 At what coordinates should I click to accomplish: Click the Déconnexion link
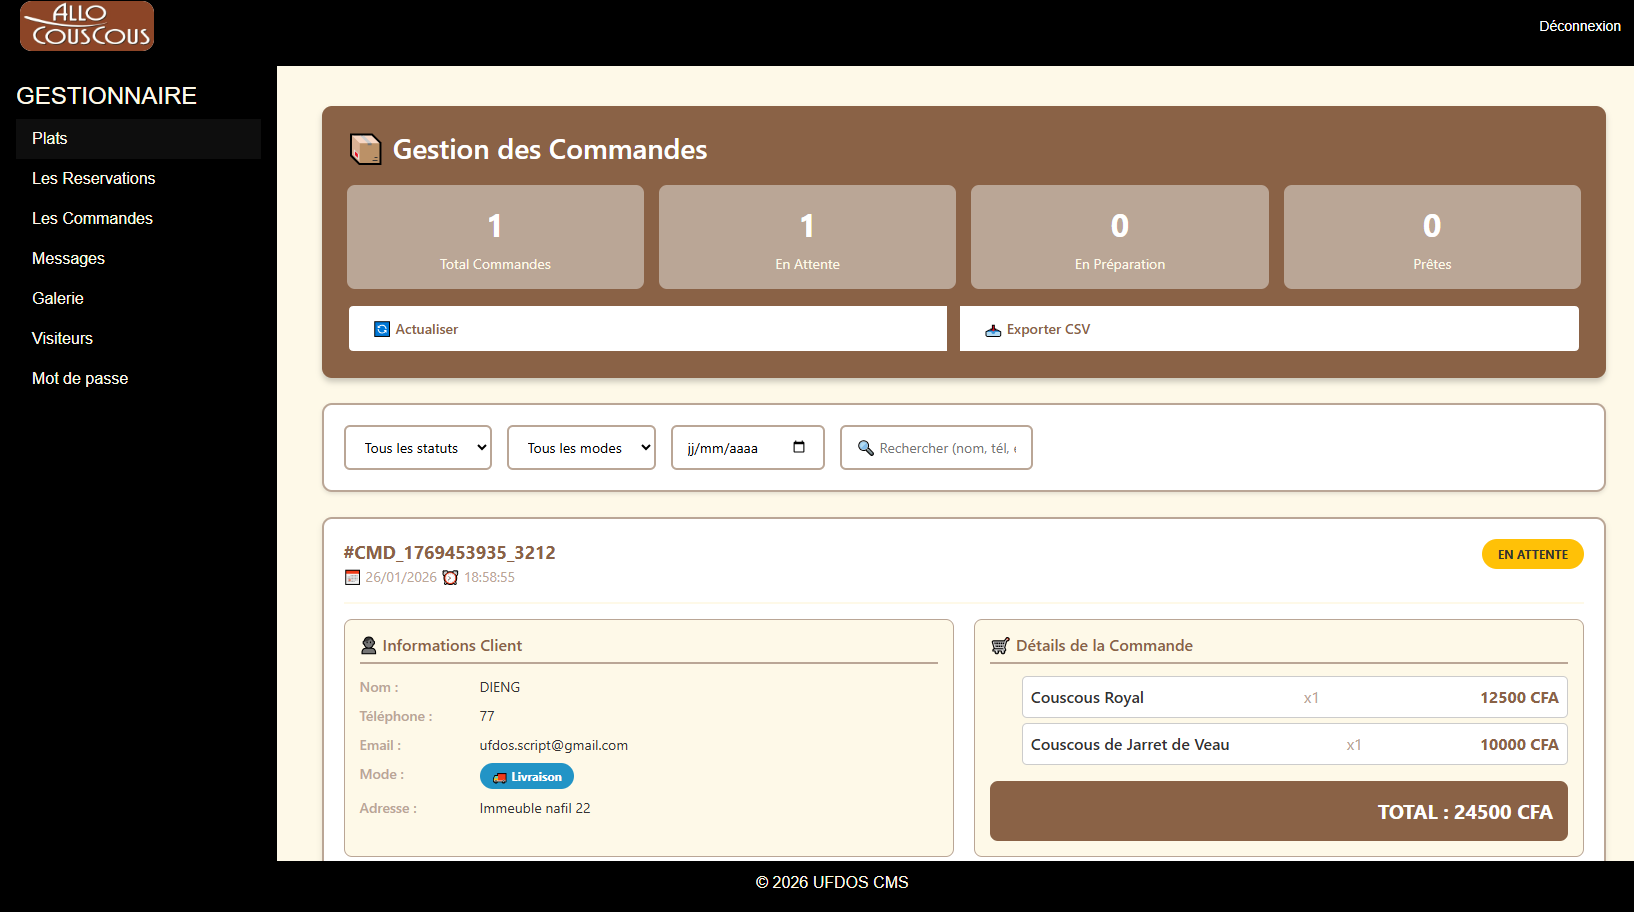point(1579,26)
